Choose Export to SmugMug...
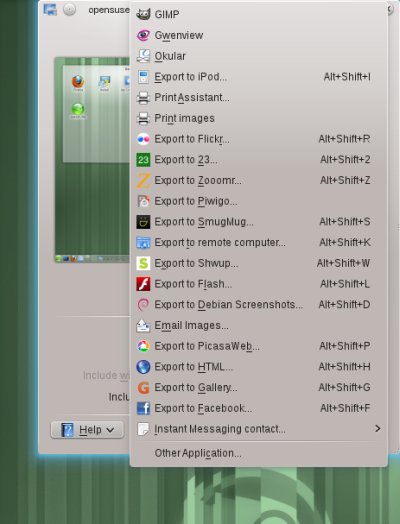This screenshot has width=400, height=524. (x=258, y=222)
